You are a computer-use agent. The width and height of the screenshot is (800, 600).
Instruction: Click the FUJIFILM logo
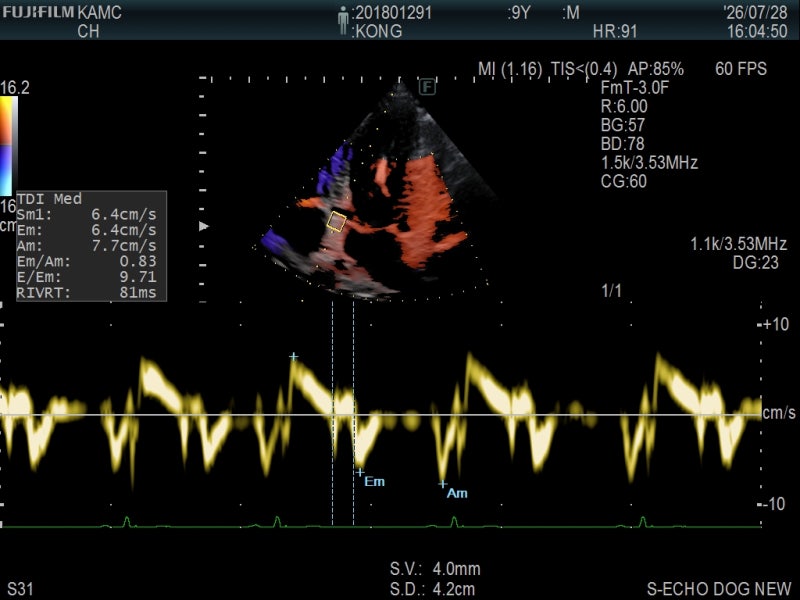pos(38,12)
